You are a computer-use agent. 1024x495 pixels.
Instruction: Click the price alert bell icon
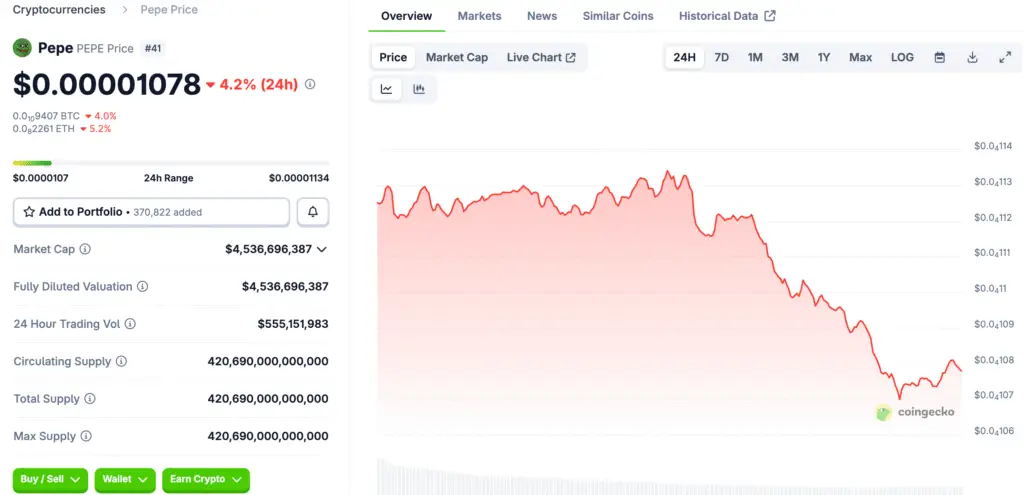point(313,212)
